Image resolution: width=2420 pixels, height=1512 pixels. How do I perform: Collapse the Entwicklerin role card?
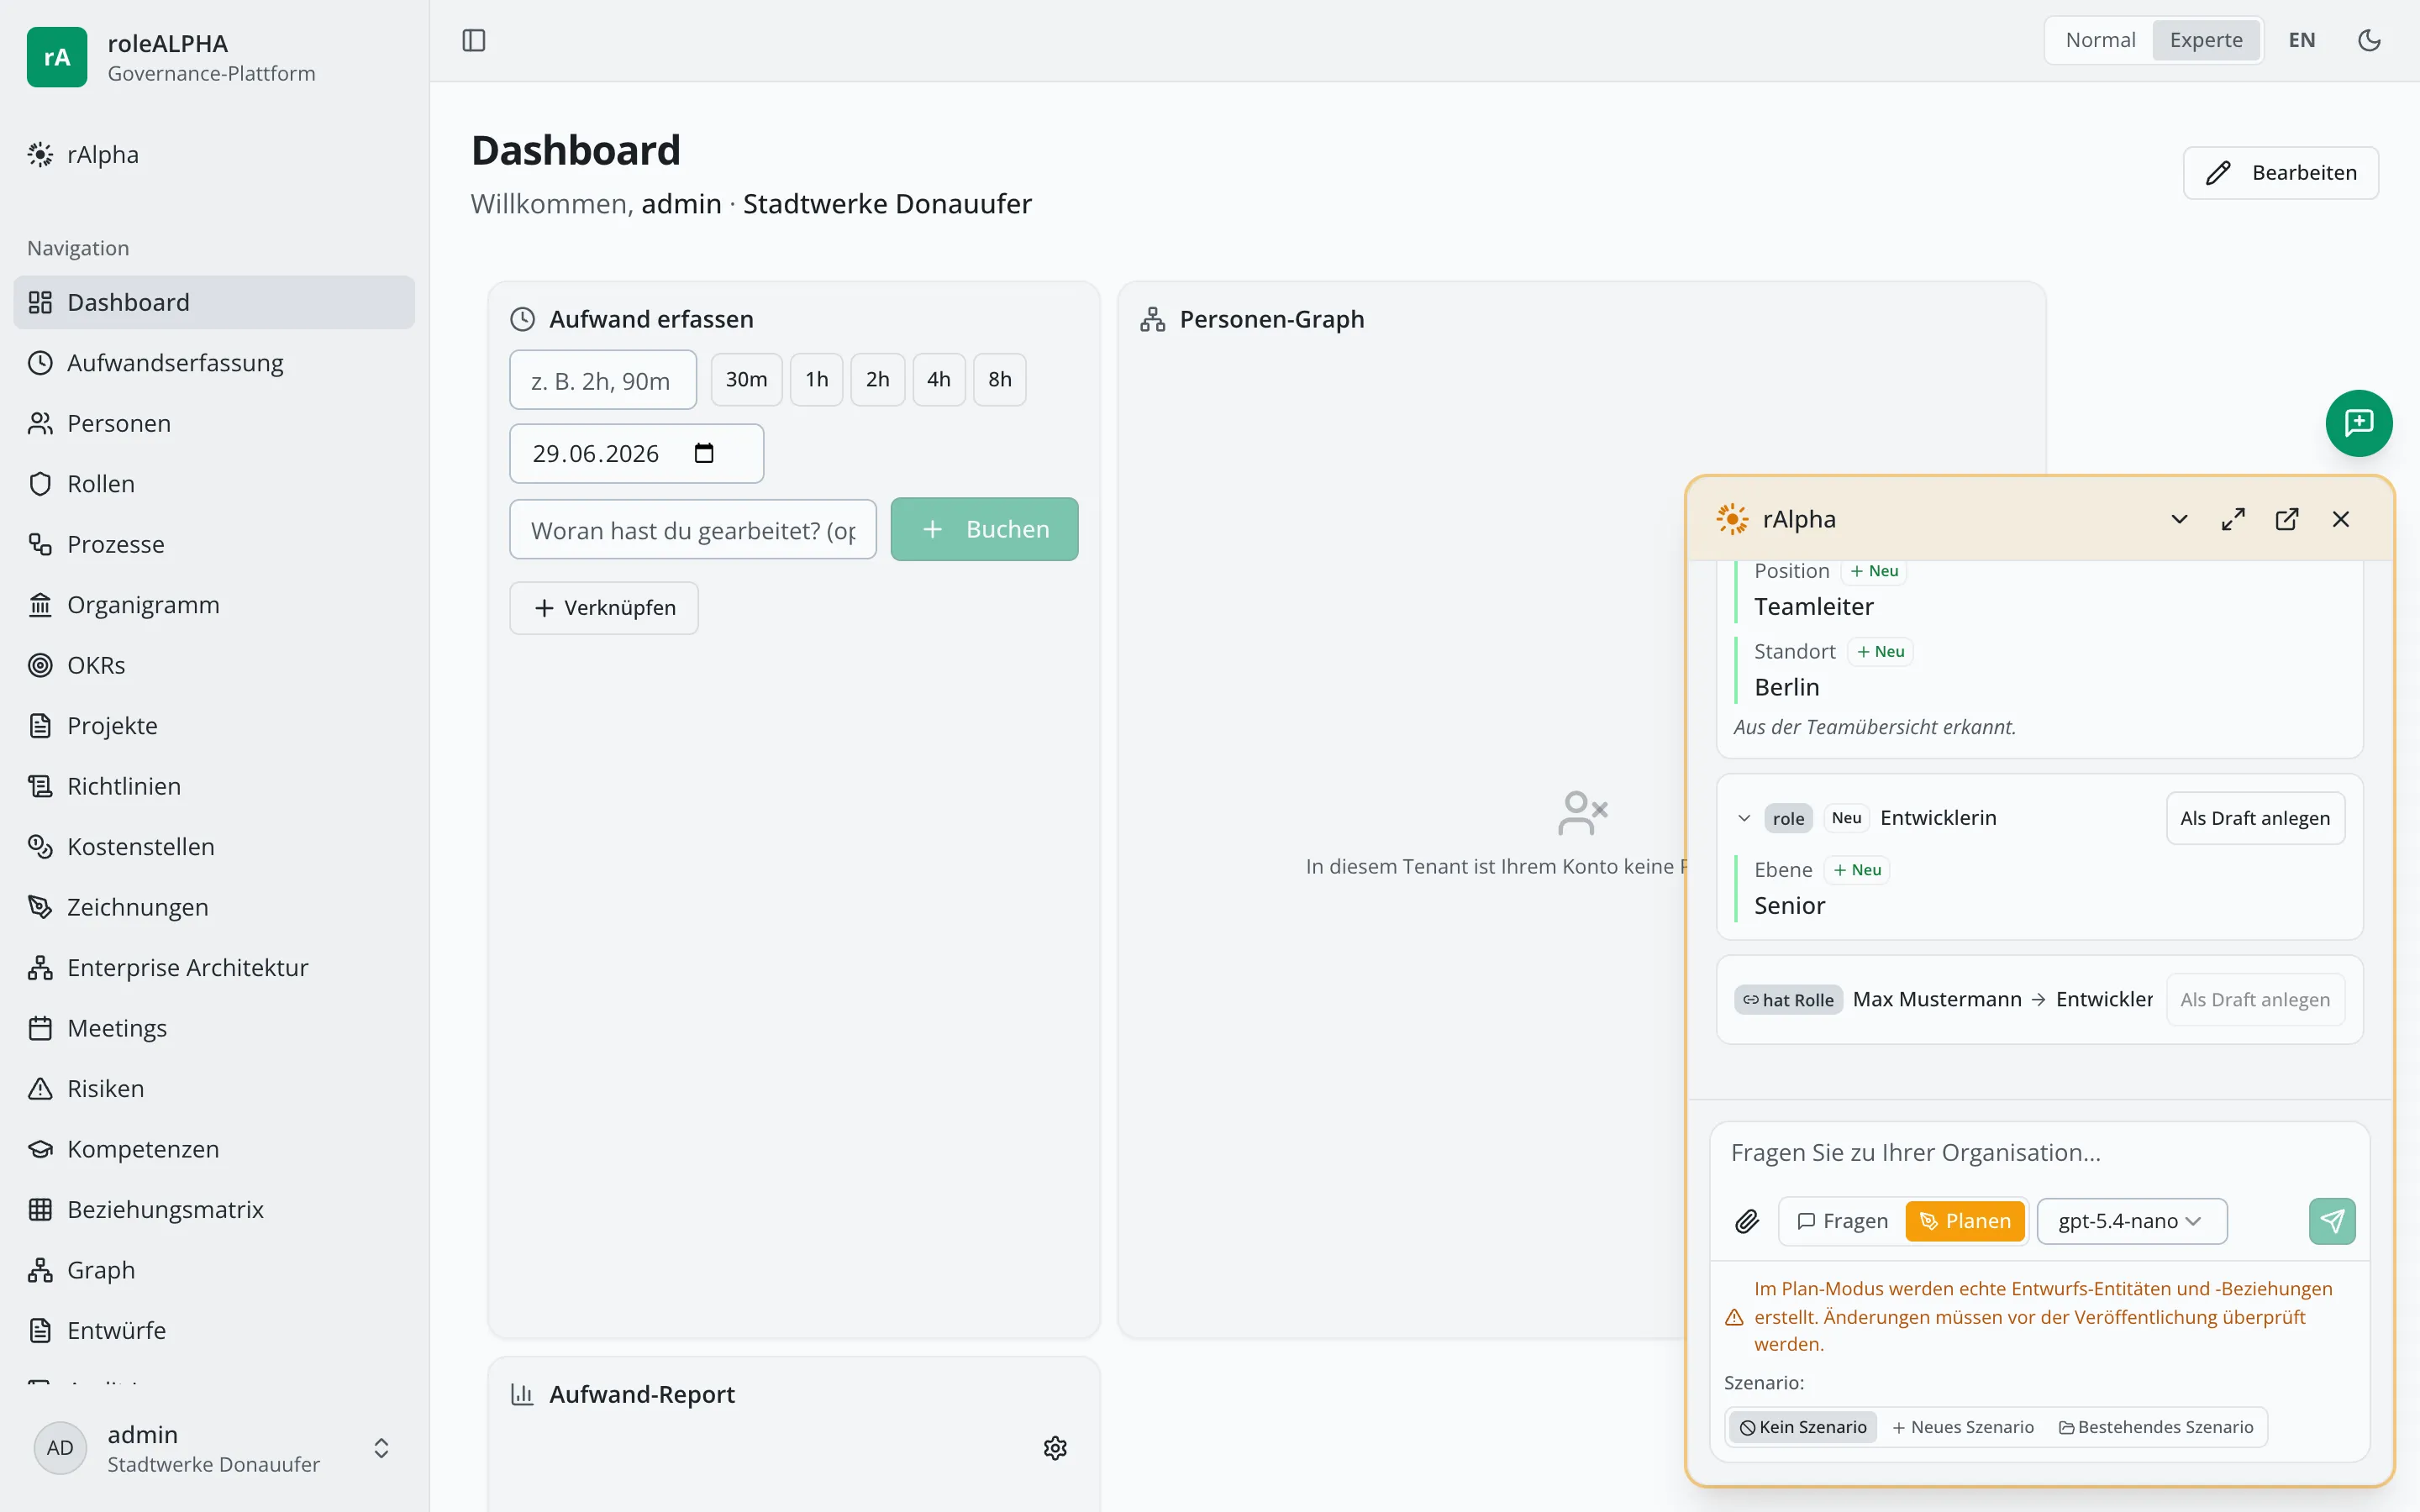[1744, 818]
